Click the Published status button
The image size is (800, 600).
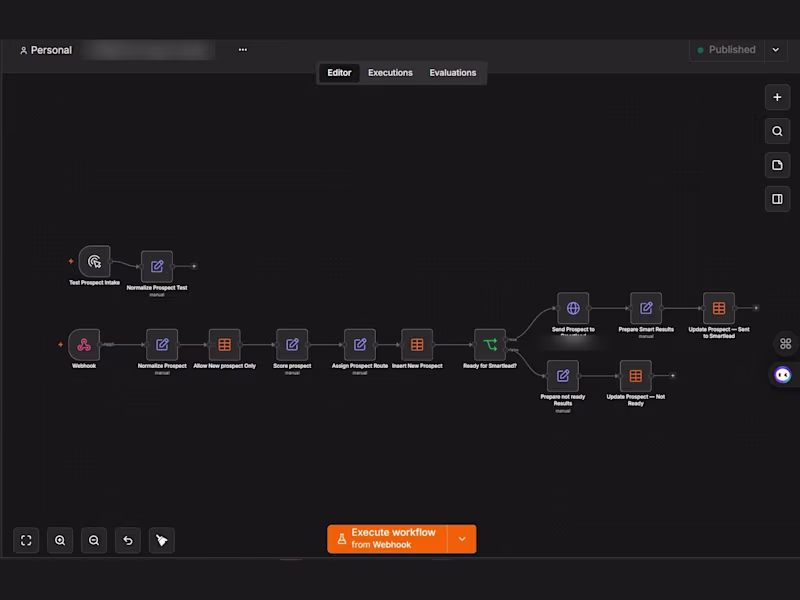[727, 49]
